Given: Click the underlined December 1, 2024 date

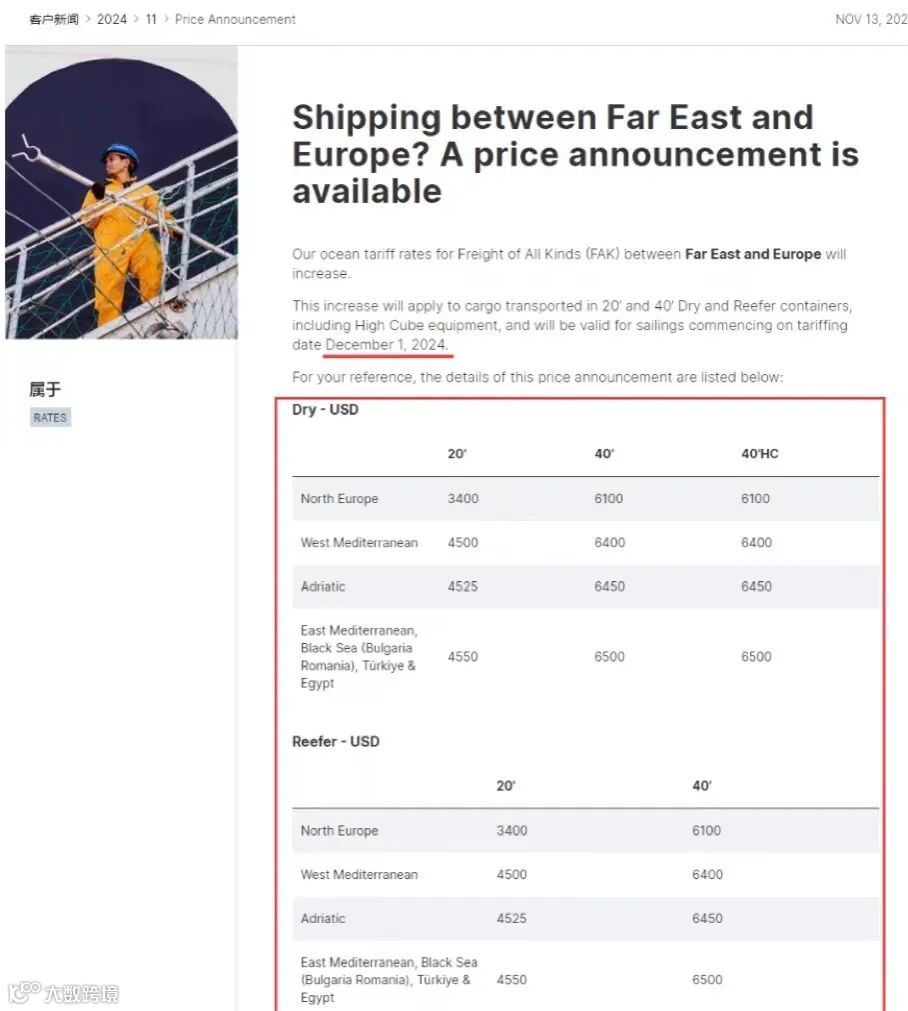Looking at the screenshot, I should pyautogui.click(x=387, y=345).
